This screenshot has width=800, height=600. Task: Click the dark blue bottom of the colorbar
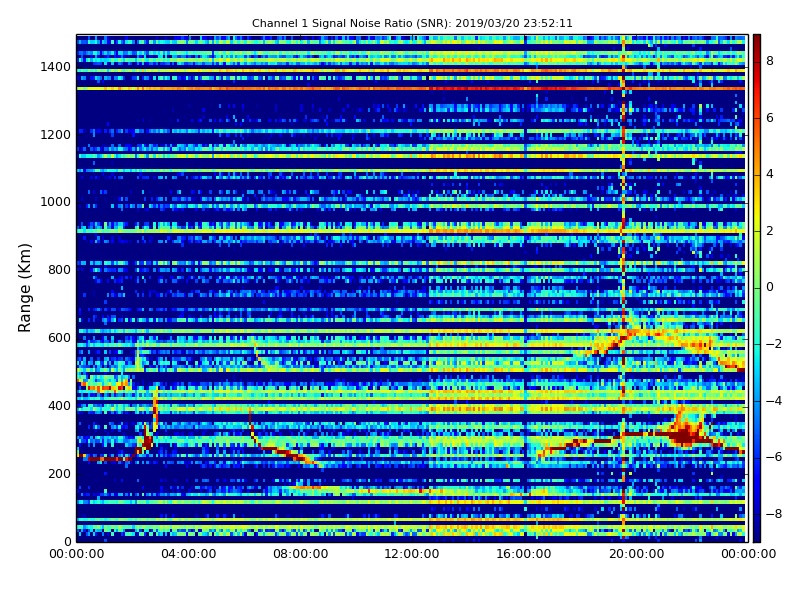[x=757, y=535]
